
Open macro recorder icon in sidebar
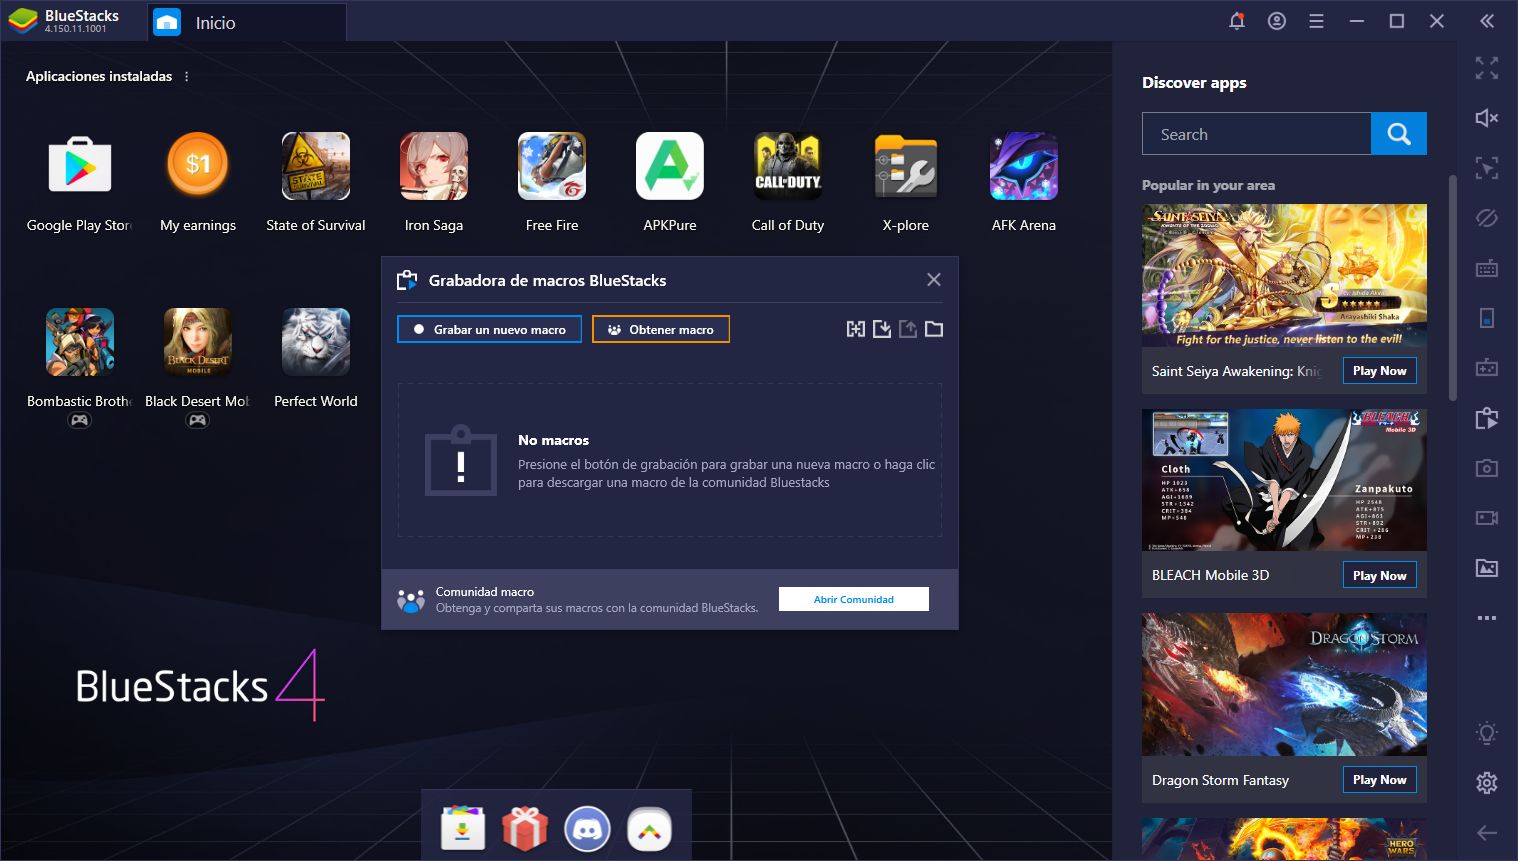[x=1487, y=418]
